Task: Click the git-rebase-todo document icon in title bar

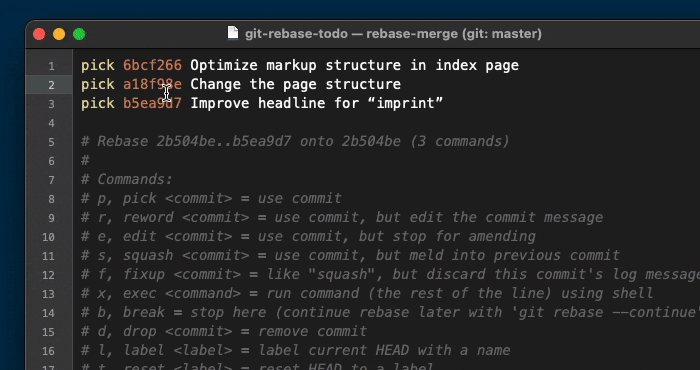Action: click(233, 33)
